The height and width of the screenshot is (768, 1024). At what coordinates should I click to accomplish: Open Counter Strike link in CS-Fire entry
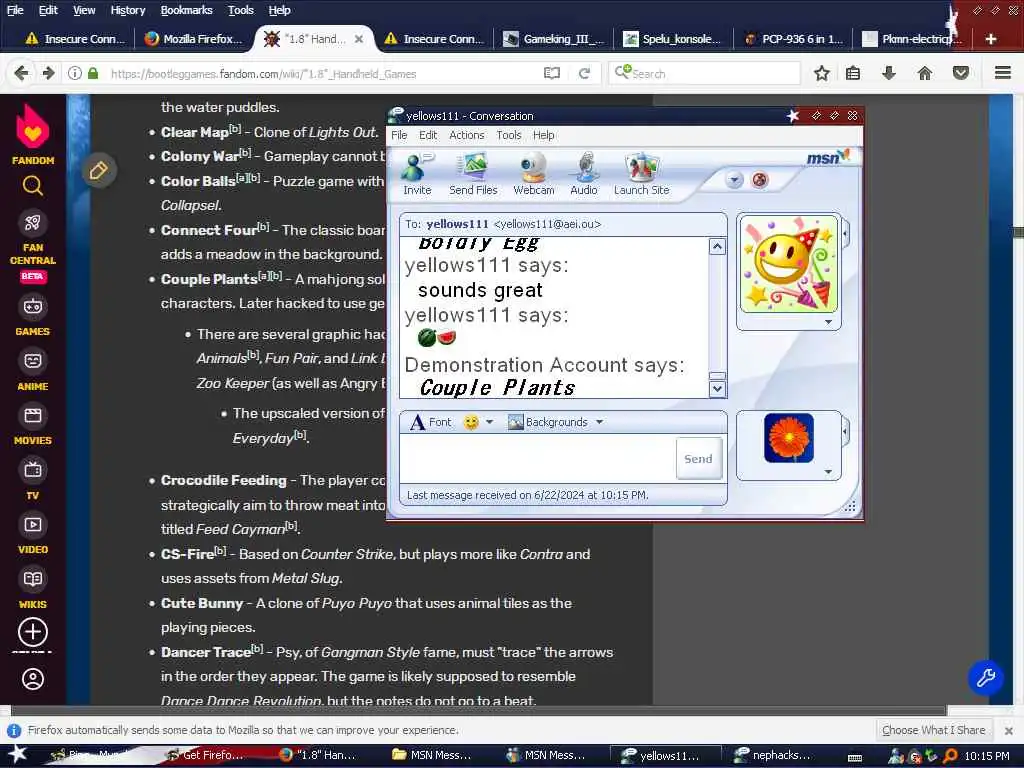click(x=347, y=554)
